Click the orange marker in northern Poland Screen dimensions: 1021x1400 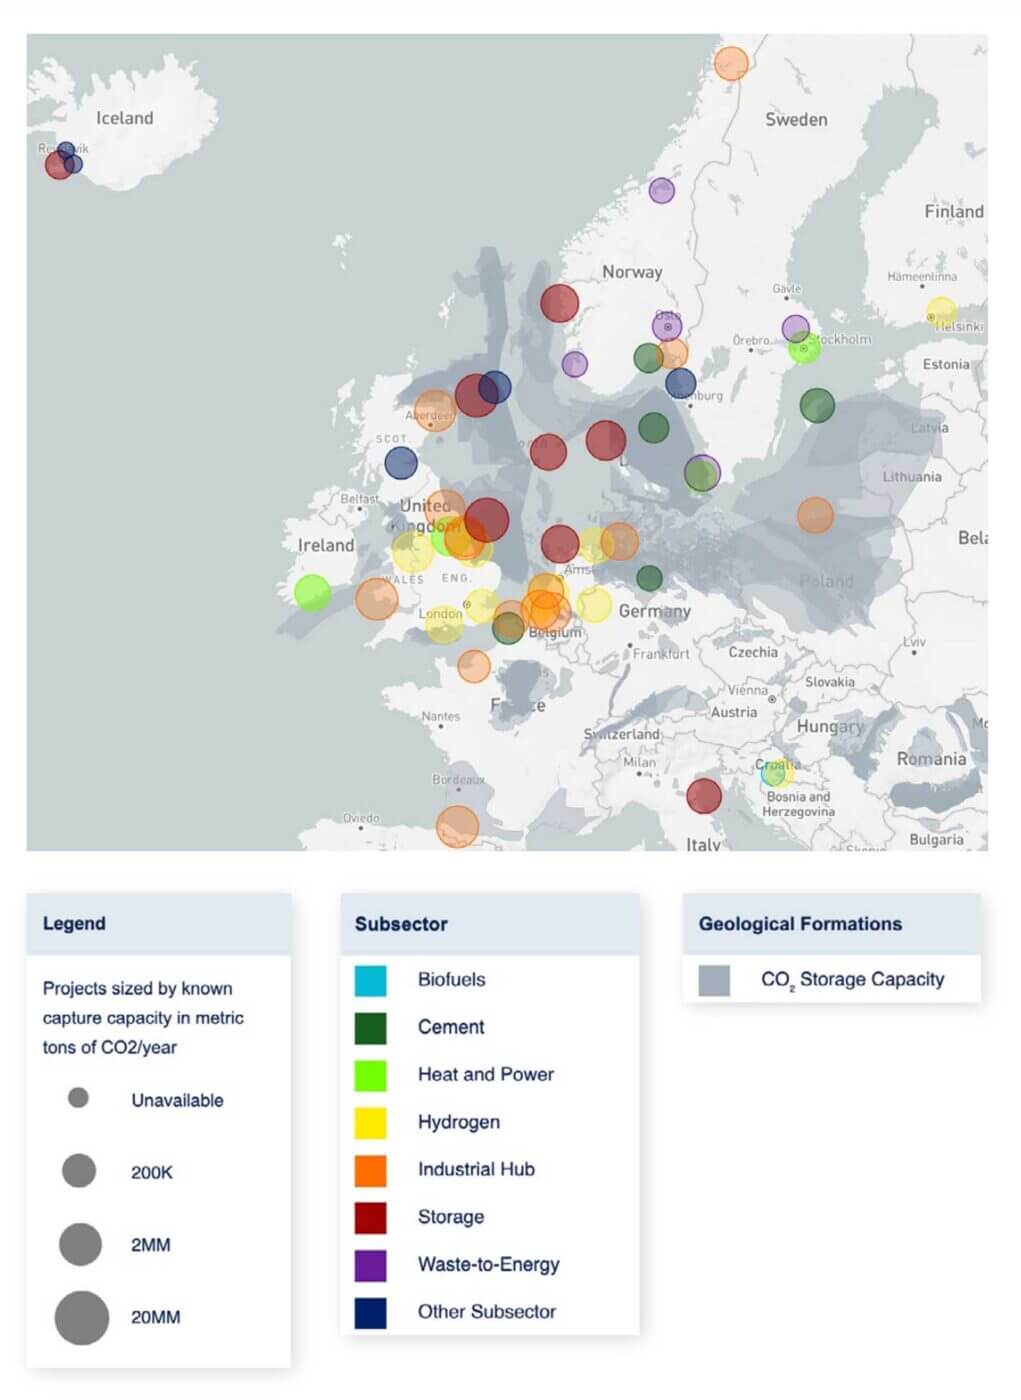point(815,515)
